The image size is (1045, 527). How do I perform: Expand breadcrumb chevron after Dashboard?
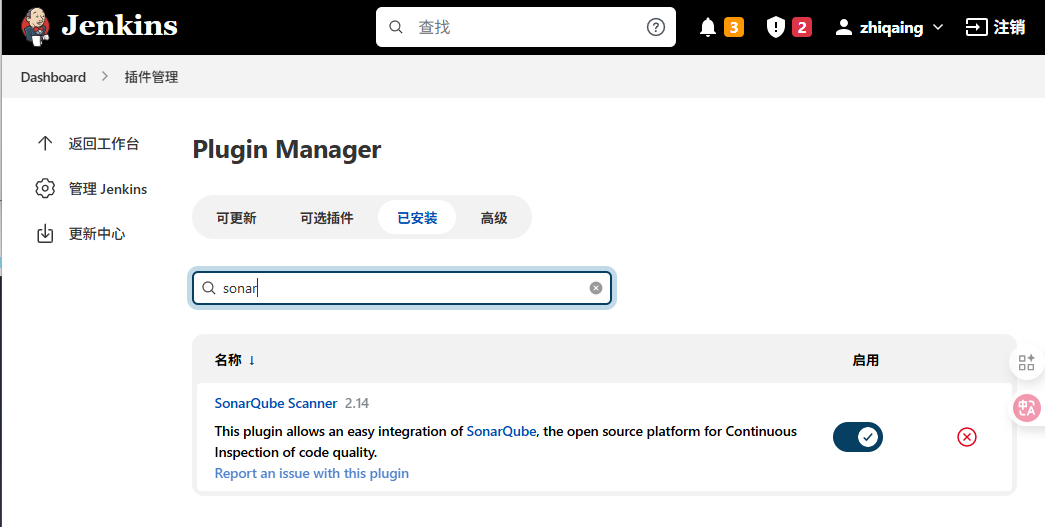click(105, 77)
